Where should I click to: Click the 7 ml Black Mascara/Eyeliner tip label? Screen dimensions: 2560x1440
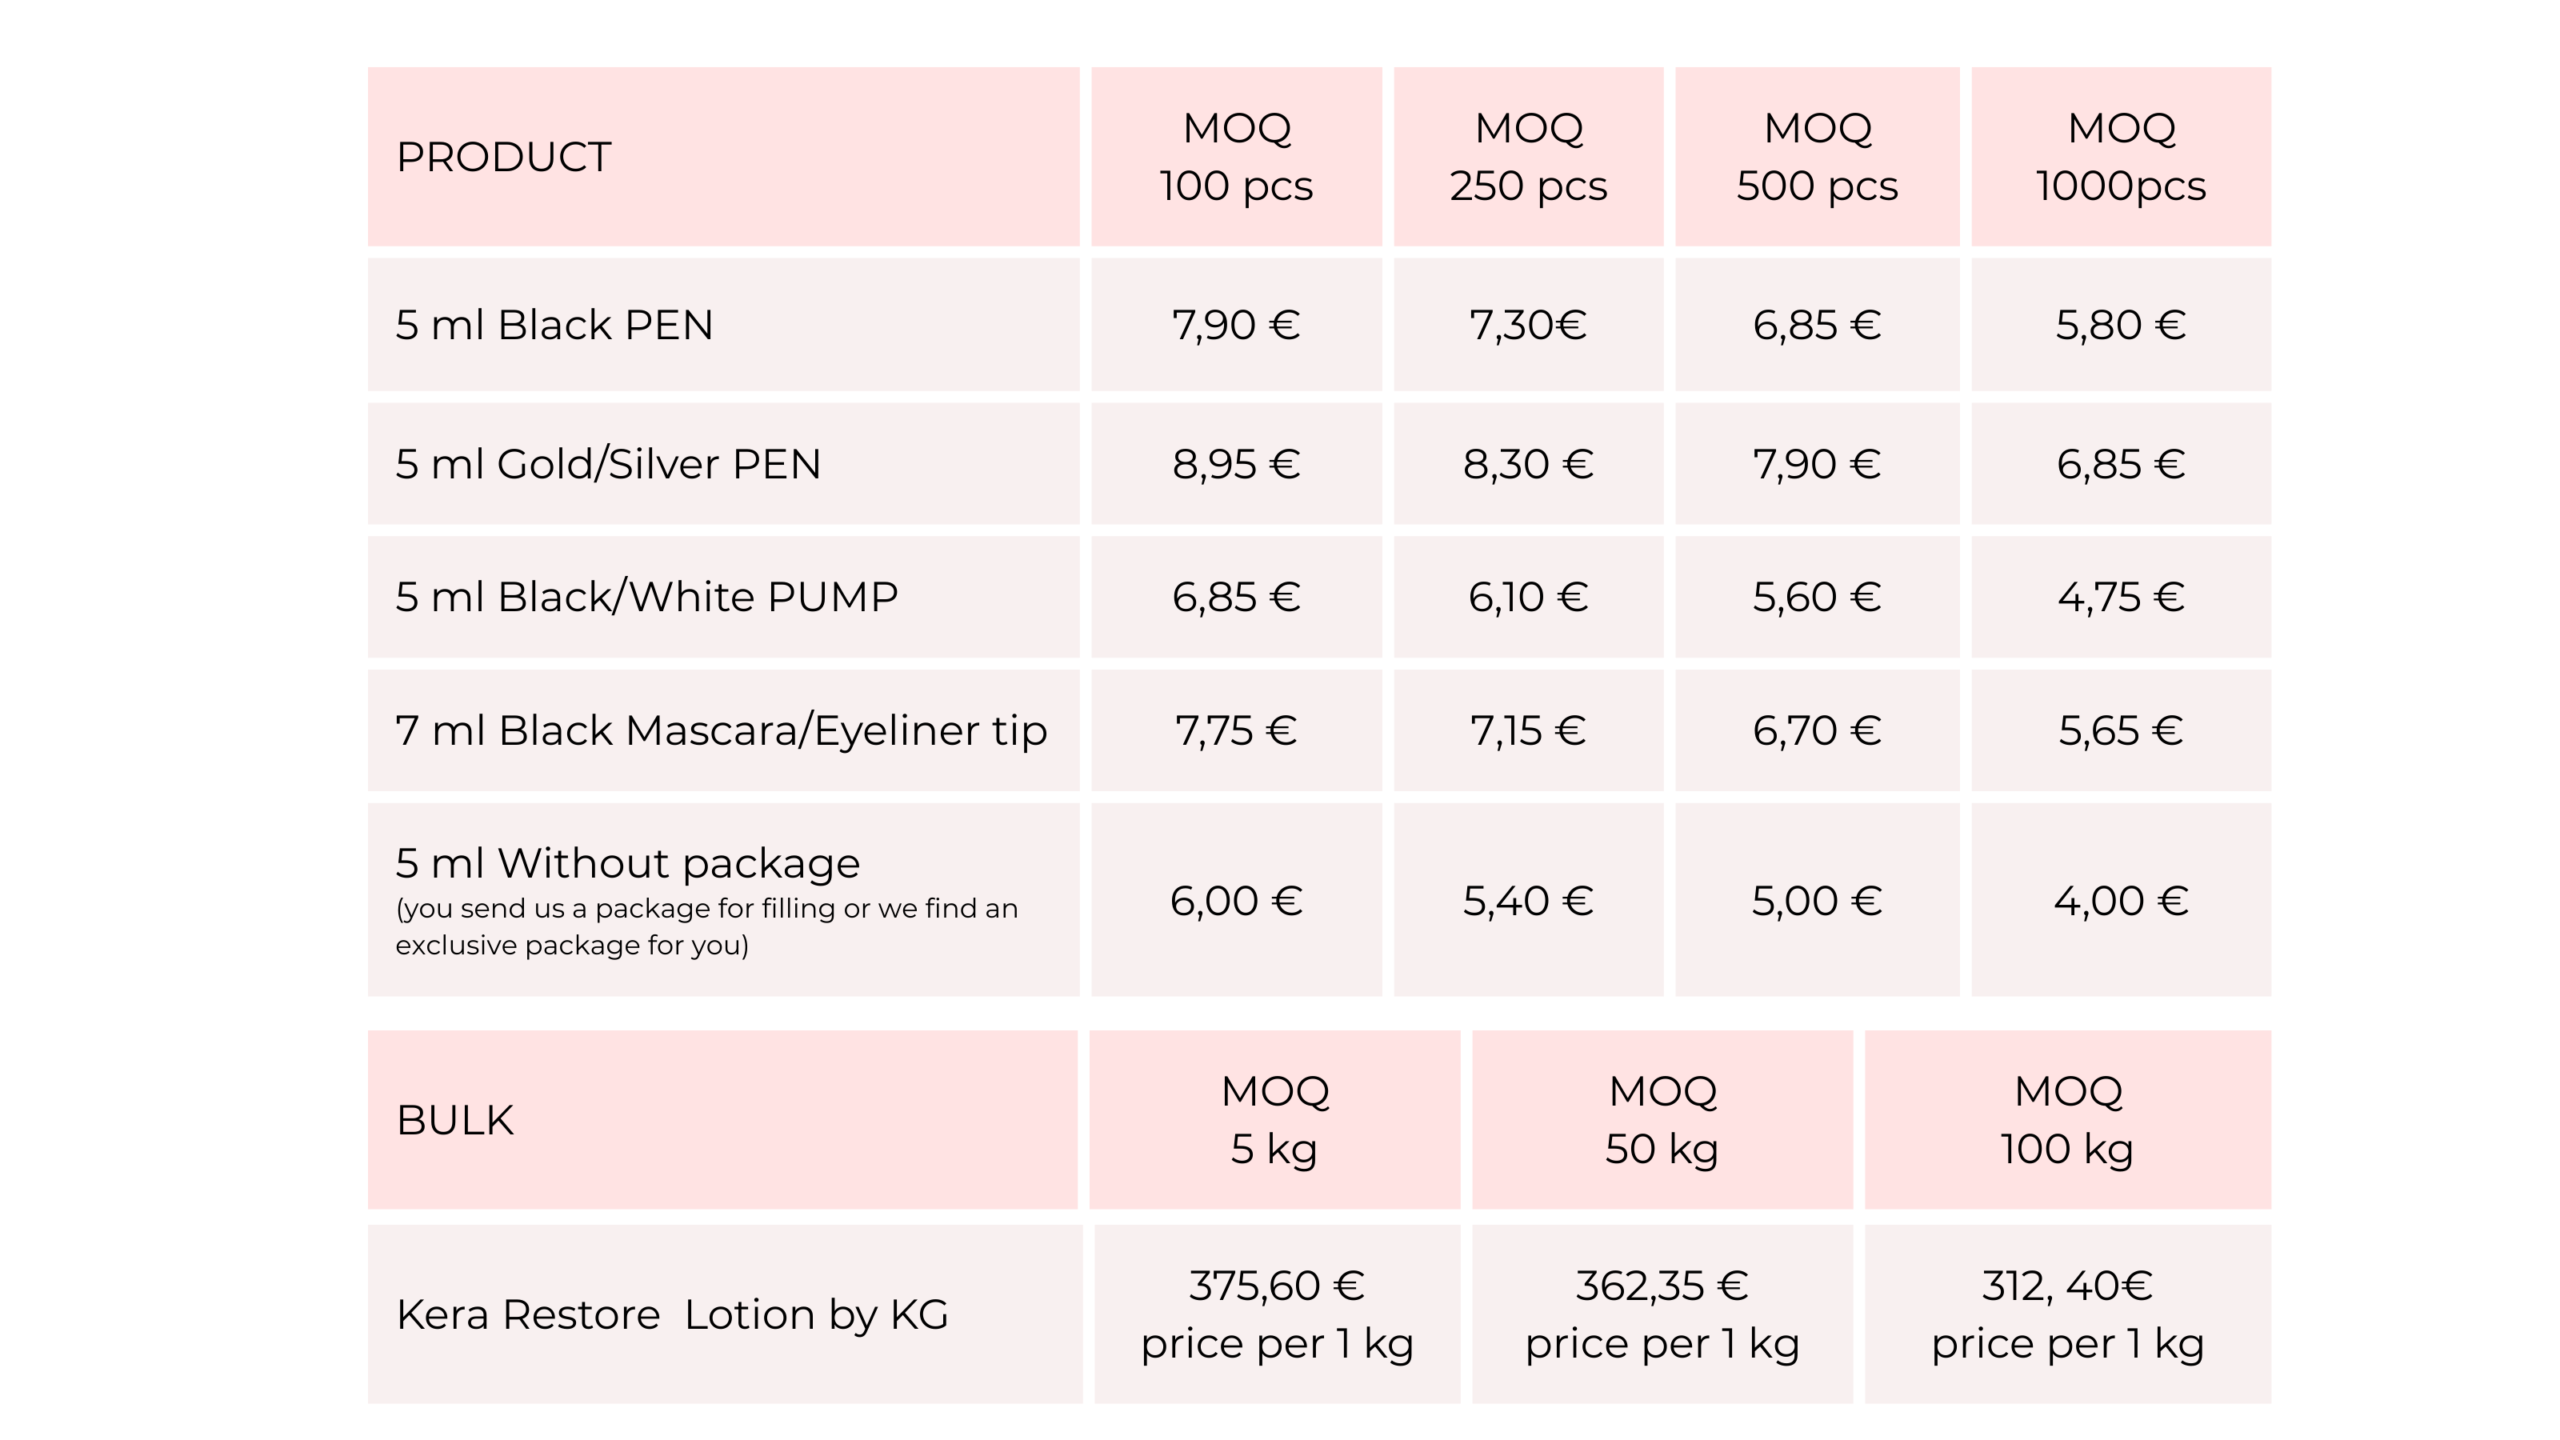click(721, 730)
